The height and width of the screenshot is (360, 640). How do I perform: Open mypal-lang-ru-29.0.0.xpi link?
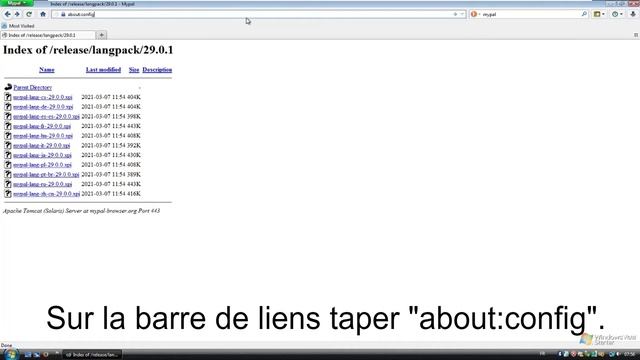point(42,184)
